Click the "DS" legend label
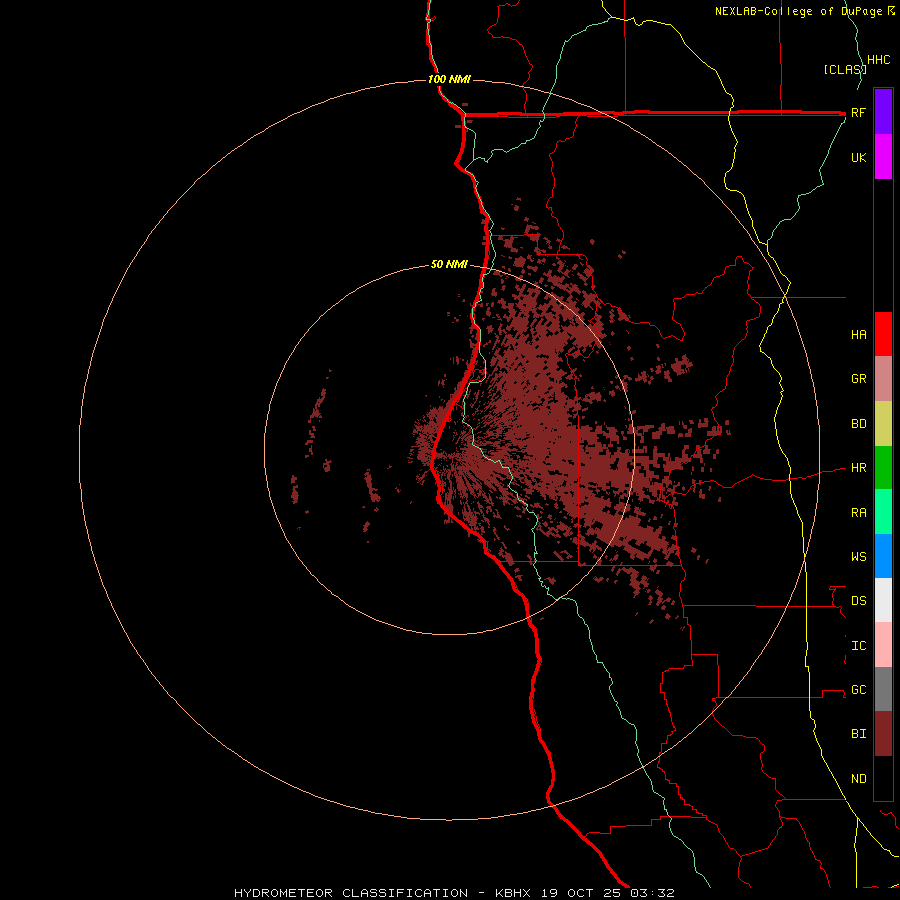This screenshot has height=900, width=900. pyautogui.click(x=858, y=600)
